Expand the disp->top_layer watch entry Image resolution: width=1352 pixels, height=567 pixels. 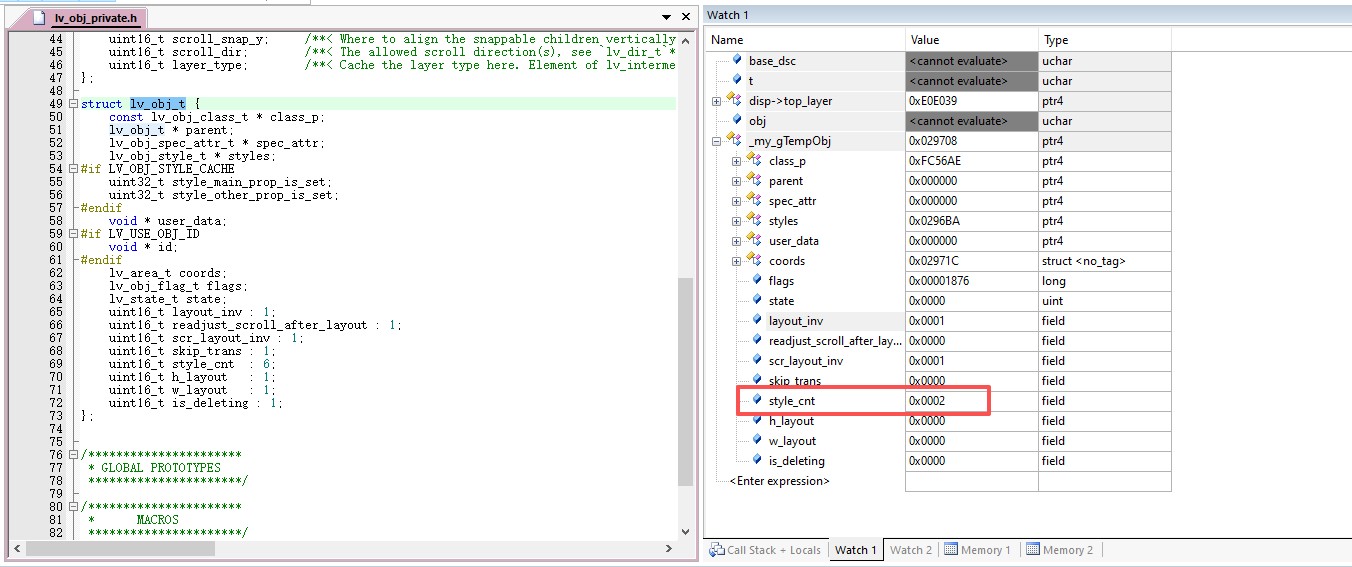point(716,101)
